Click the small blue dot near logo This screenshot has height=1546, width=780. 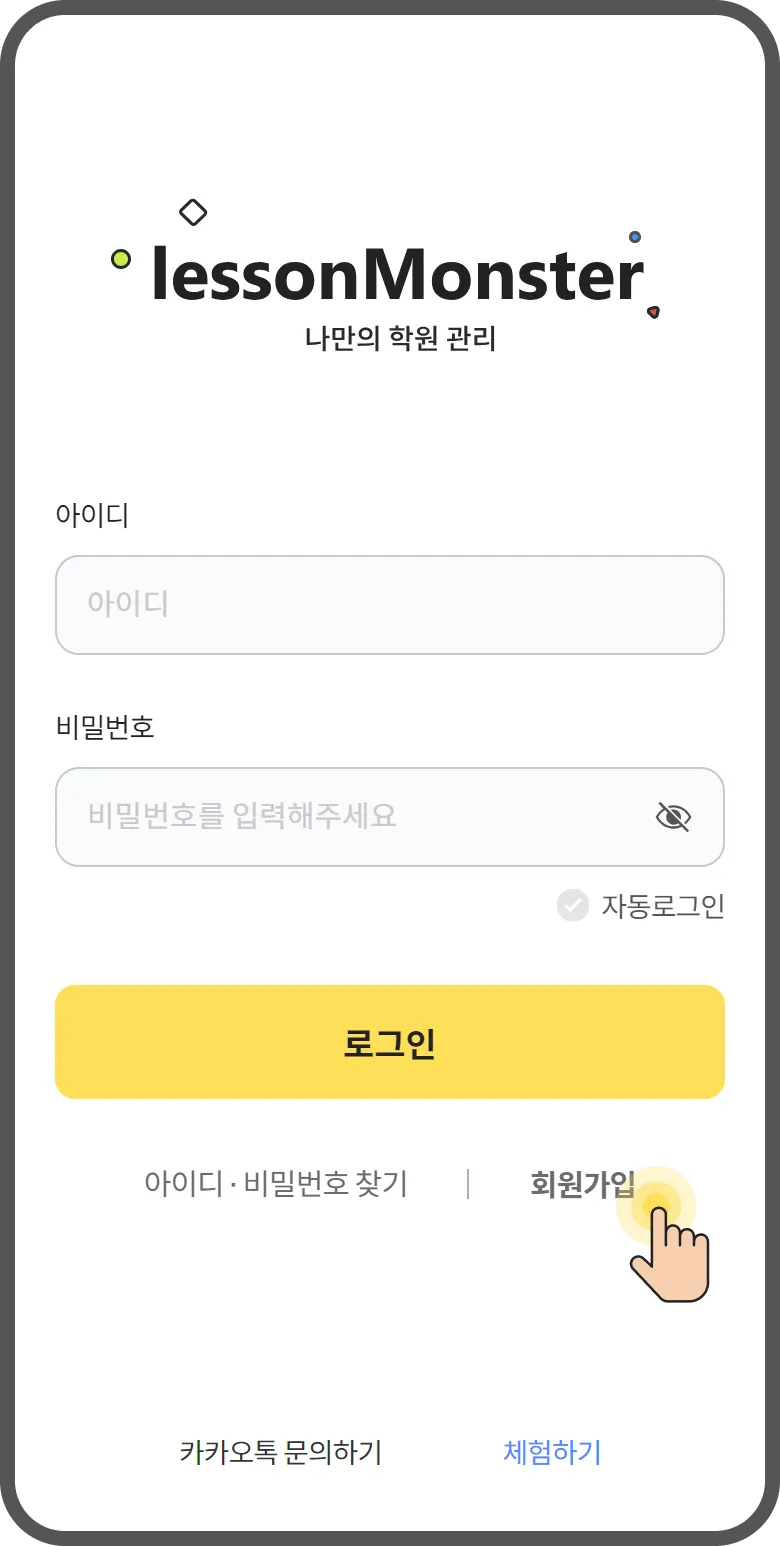coord(635,237)
